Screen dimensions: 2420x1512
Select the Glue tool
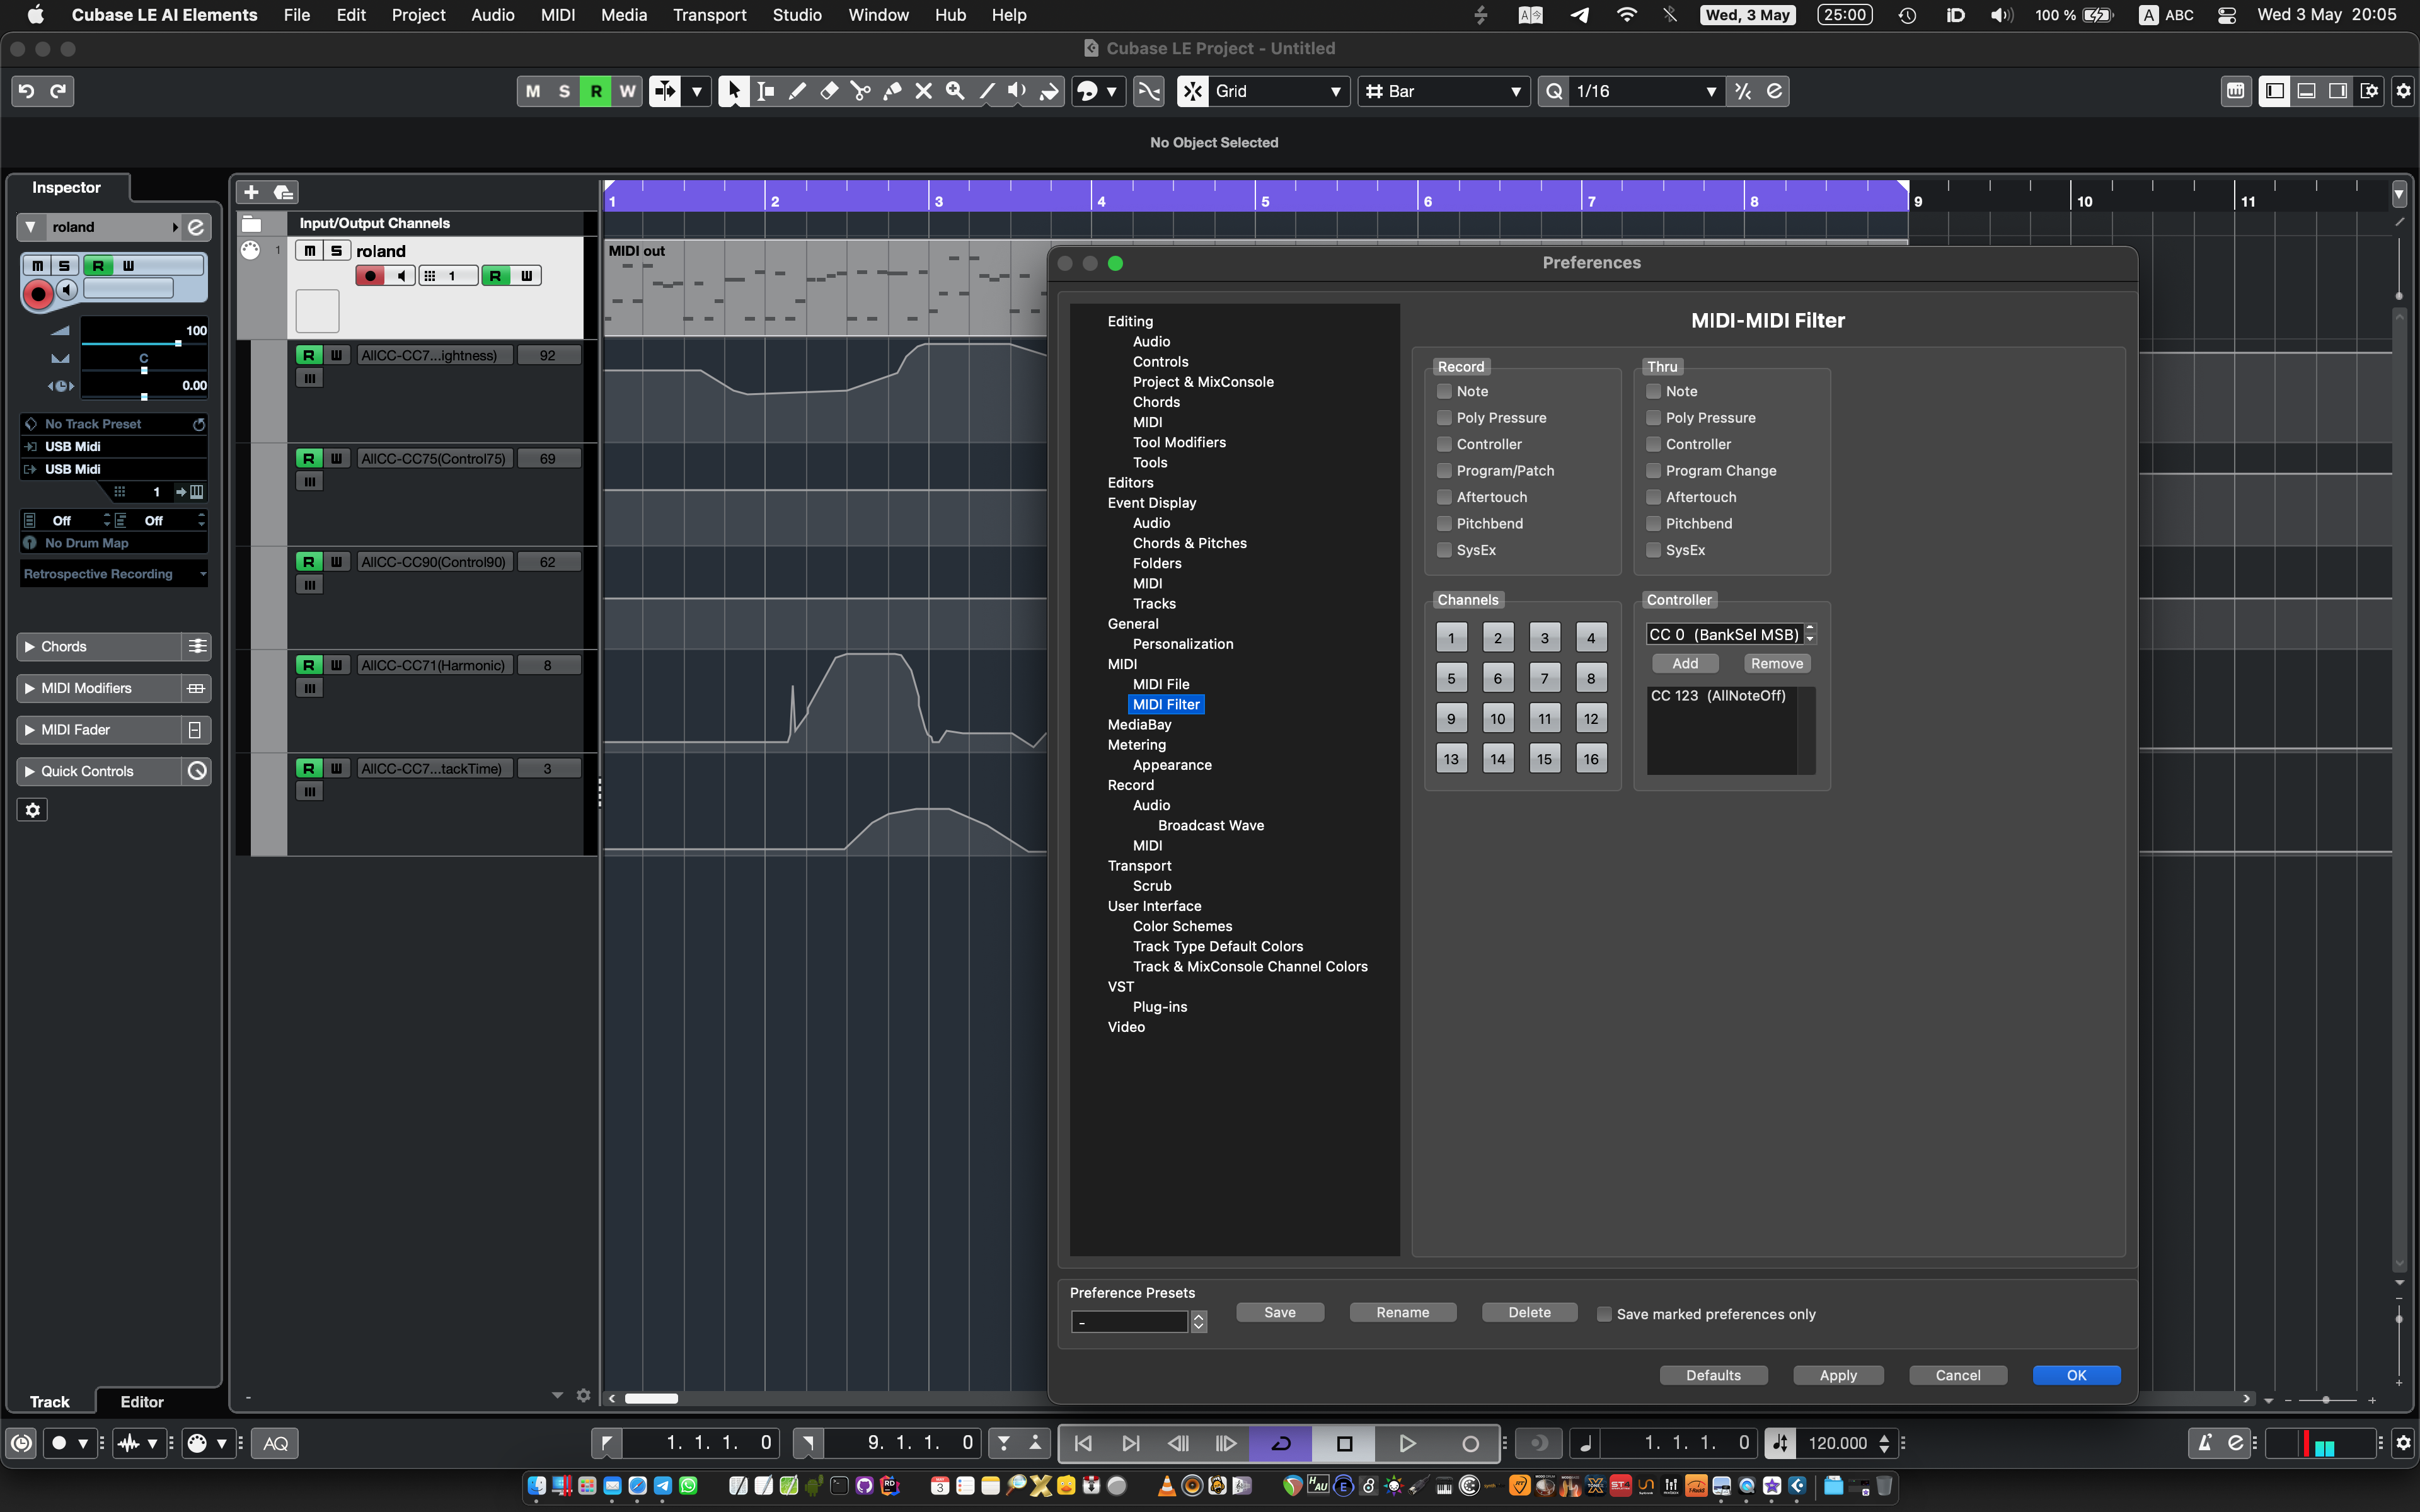[x=892, y=91]
